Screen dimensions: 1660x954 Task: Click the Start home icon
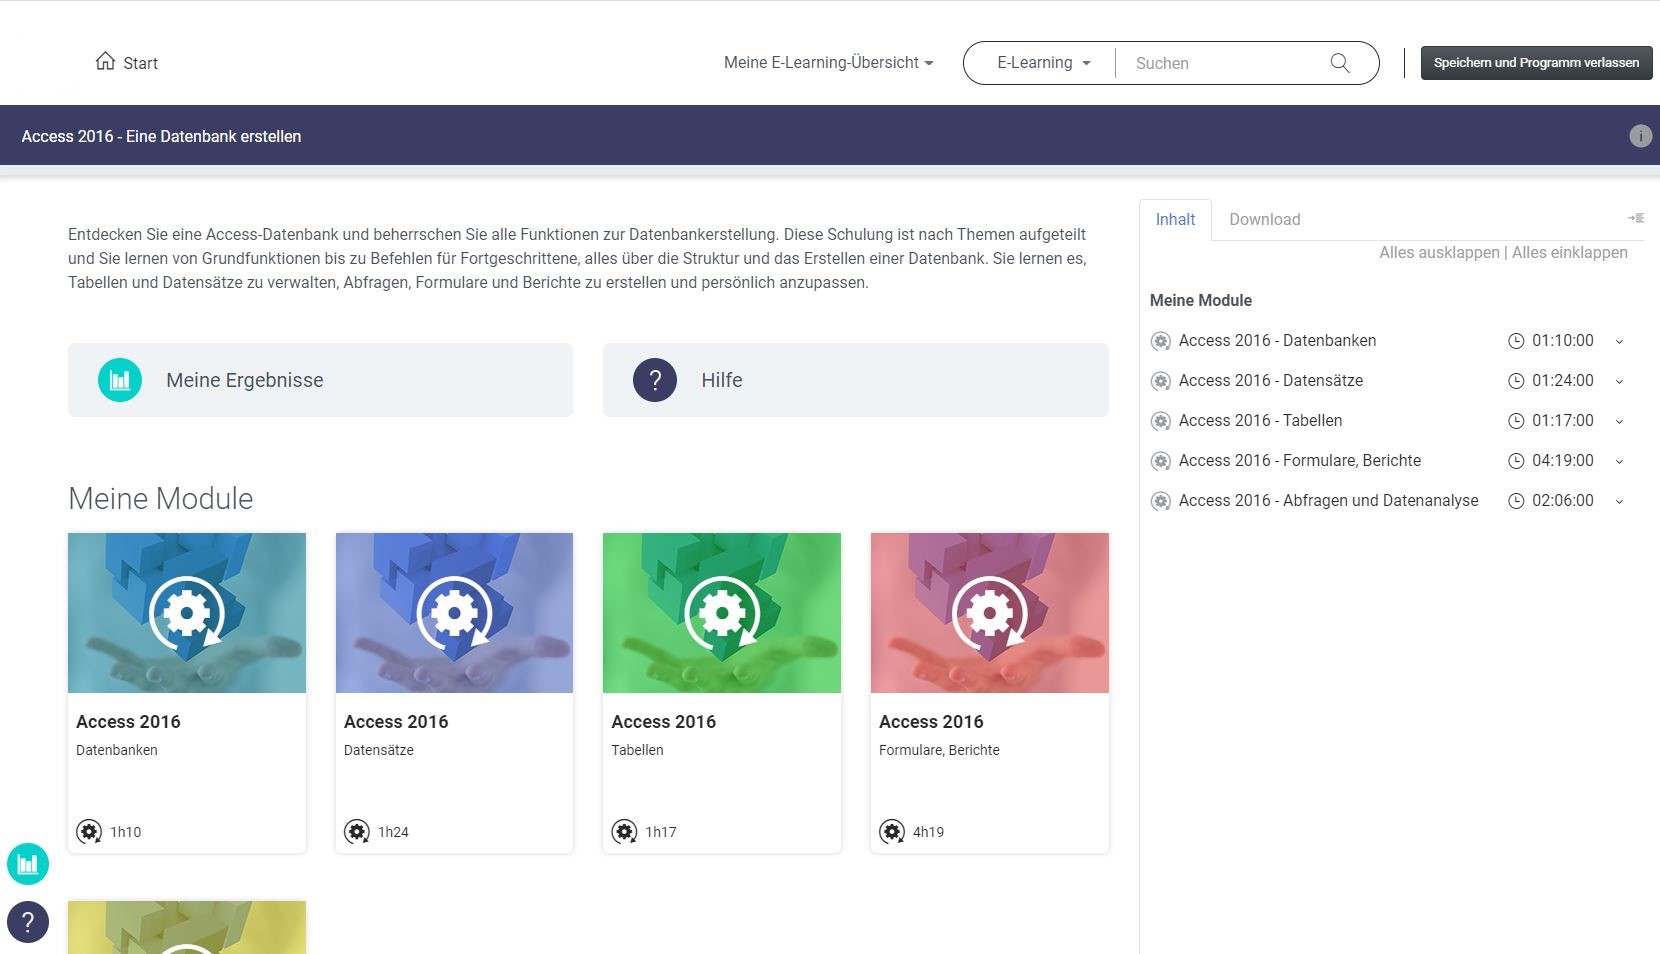coord(105,61)
